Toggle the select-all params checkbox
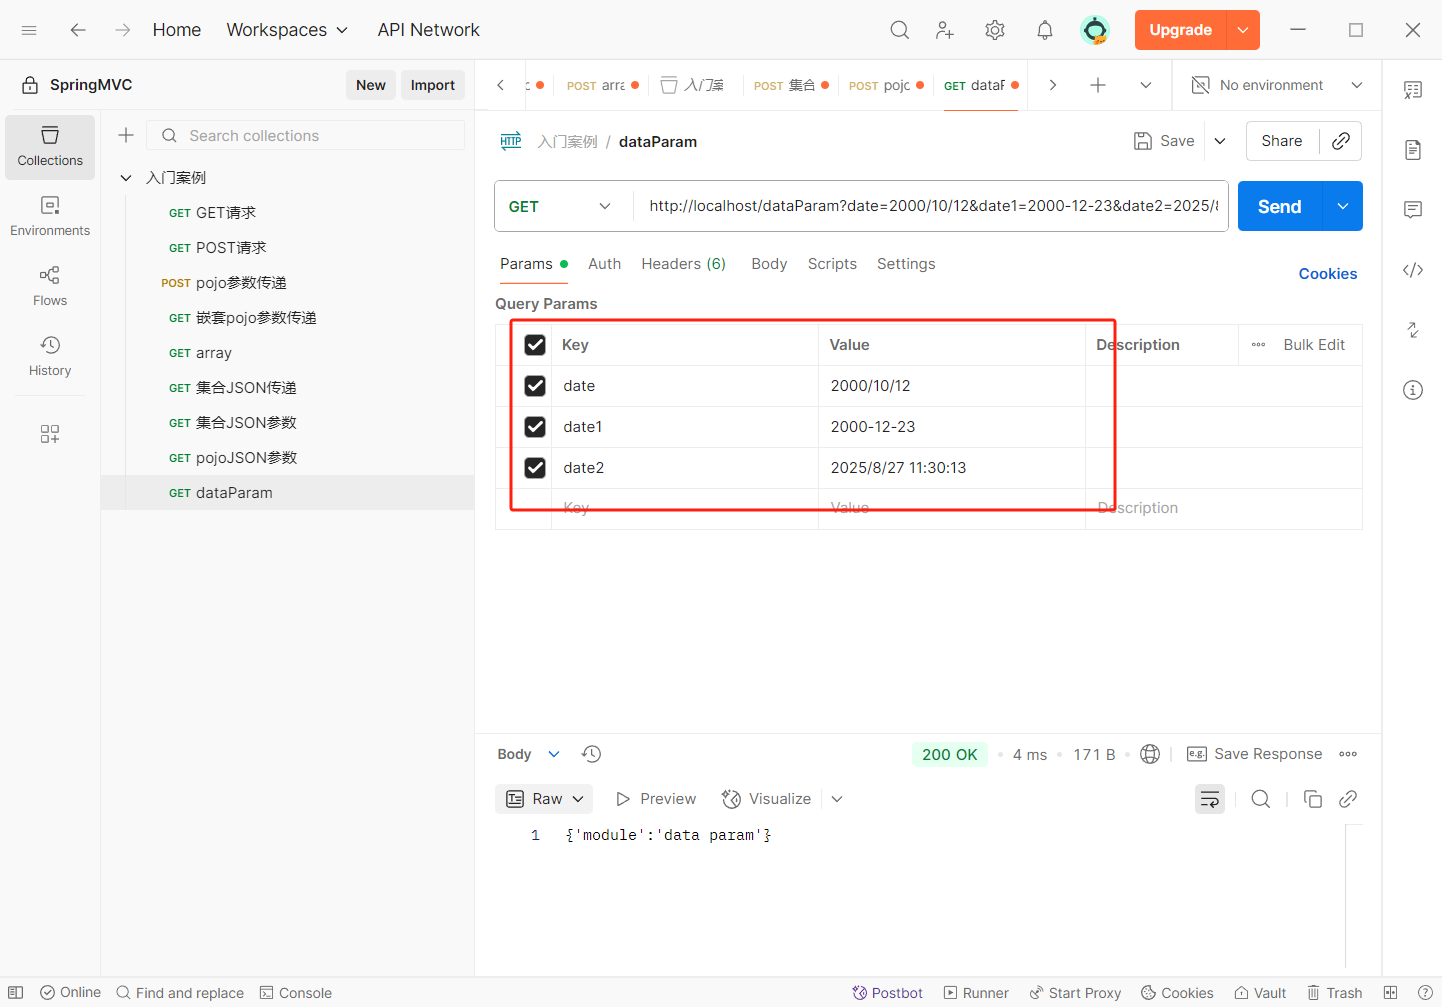The height and width of the screenshot is (1007, 1442). click(535, 345)
